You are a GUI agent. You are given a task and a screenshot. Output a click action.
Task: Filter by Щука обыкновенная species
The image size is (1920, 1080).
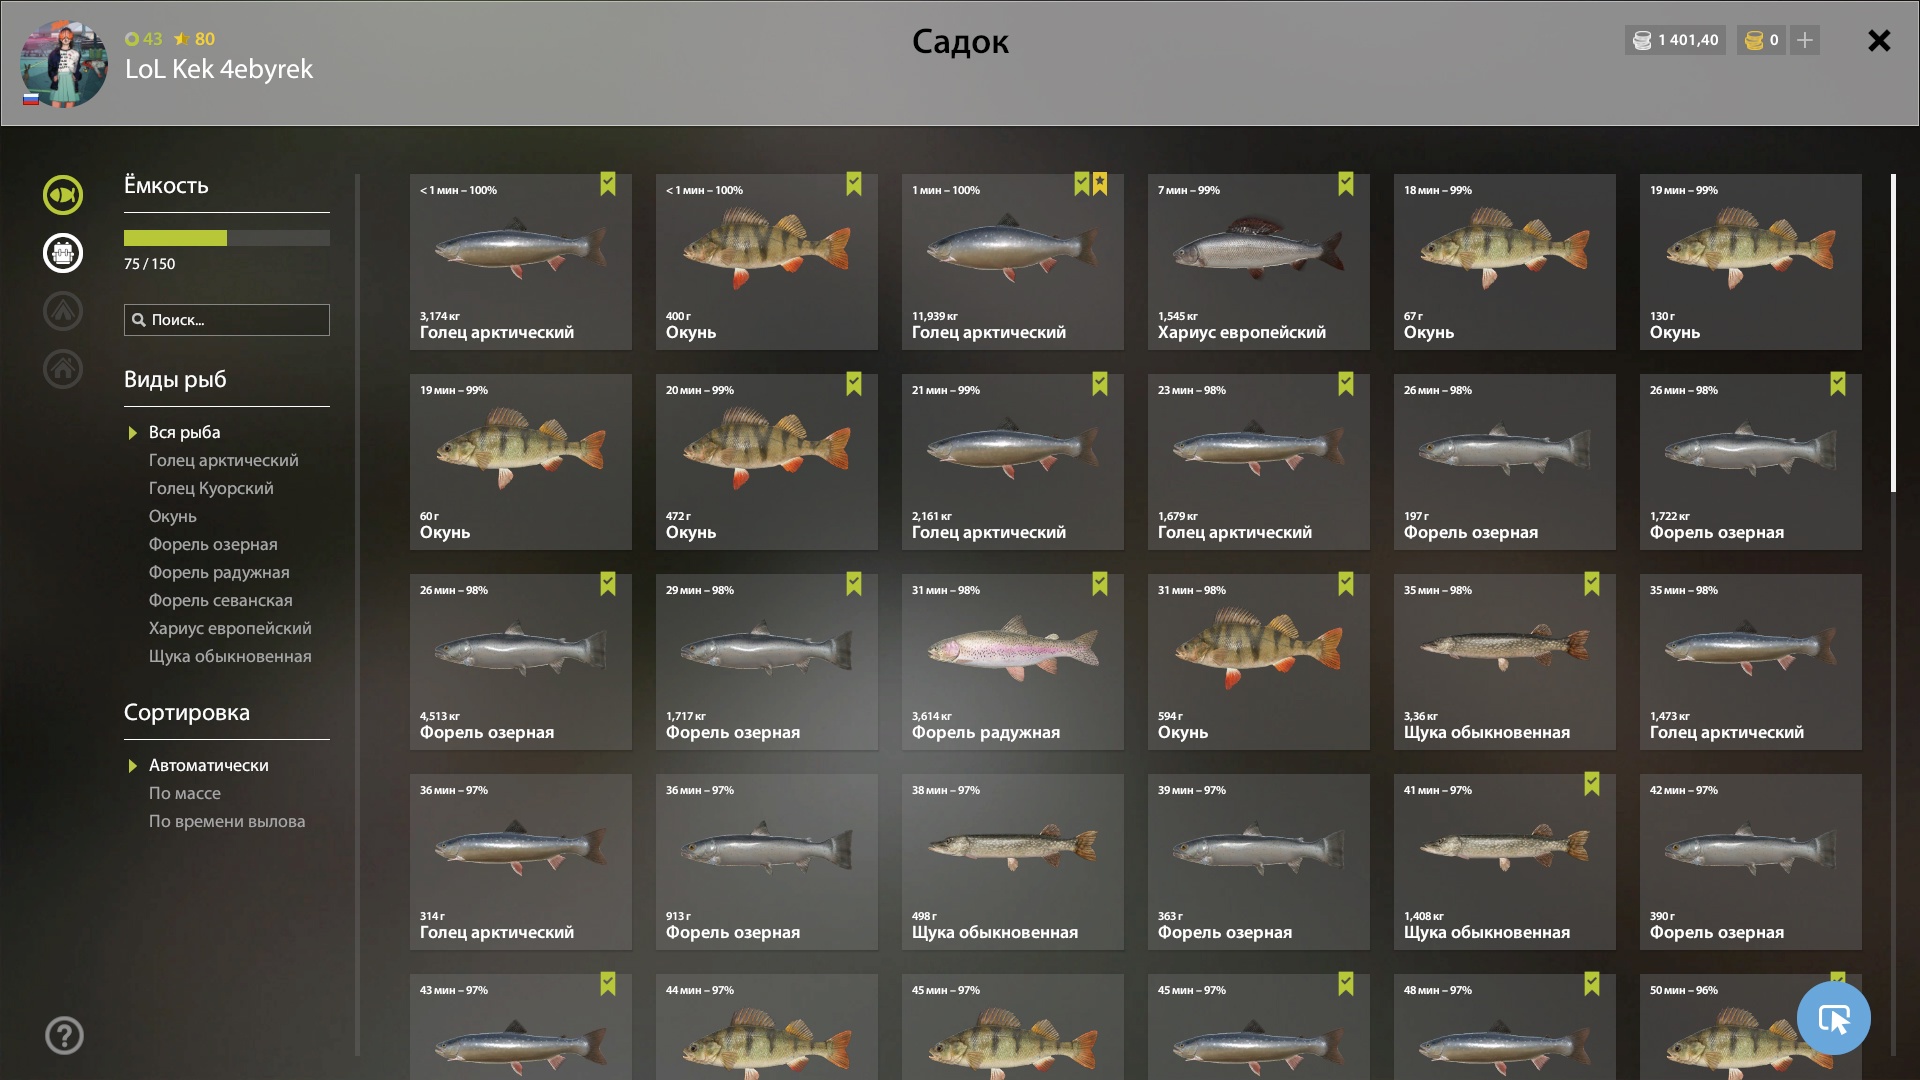click(x=230, y=656)
